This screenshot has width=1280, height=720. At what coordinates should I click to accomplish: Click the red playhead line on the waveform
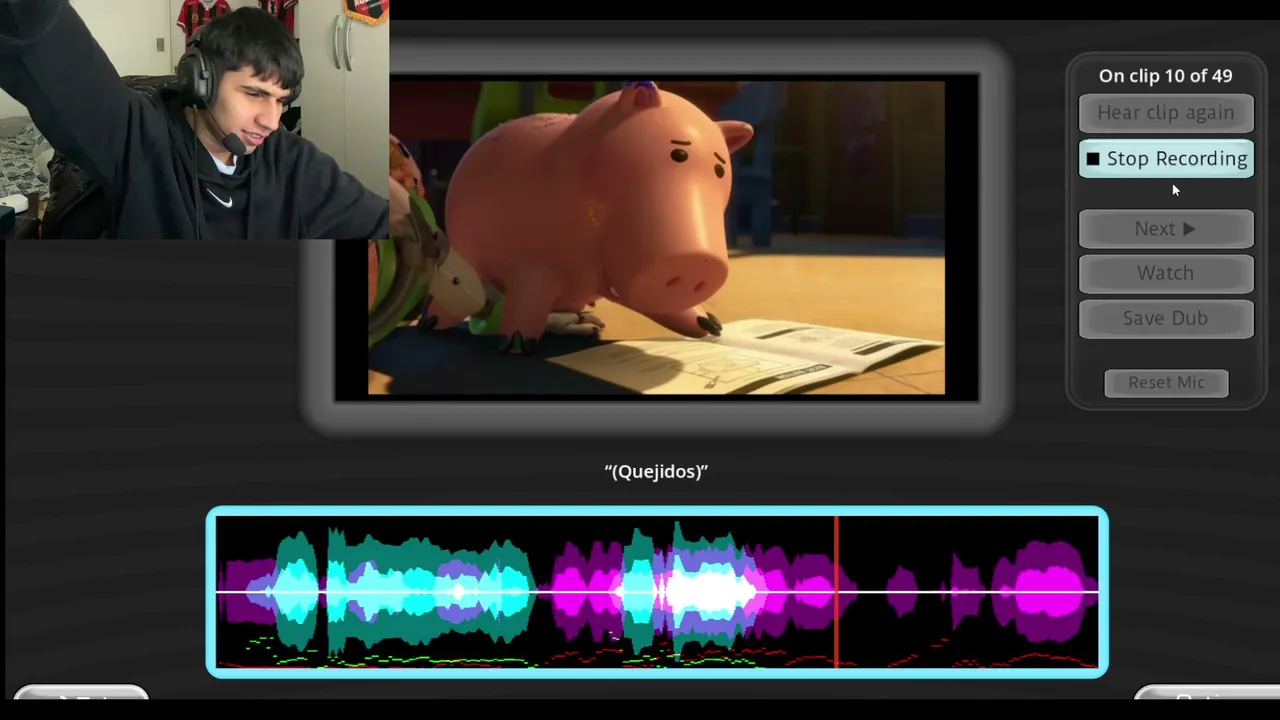836,592
